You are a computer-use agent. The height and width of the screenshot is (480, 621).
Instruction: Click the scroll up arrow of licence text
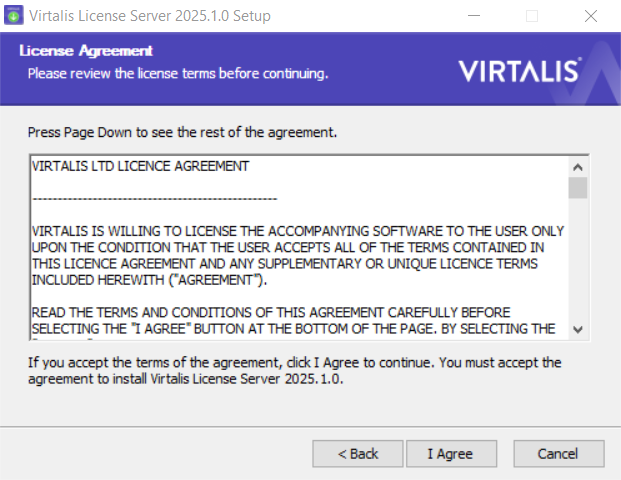(x=578, y=167)
